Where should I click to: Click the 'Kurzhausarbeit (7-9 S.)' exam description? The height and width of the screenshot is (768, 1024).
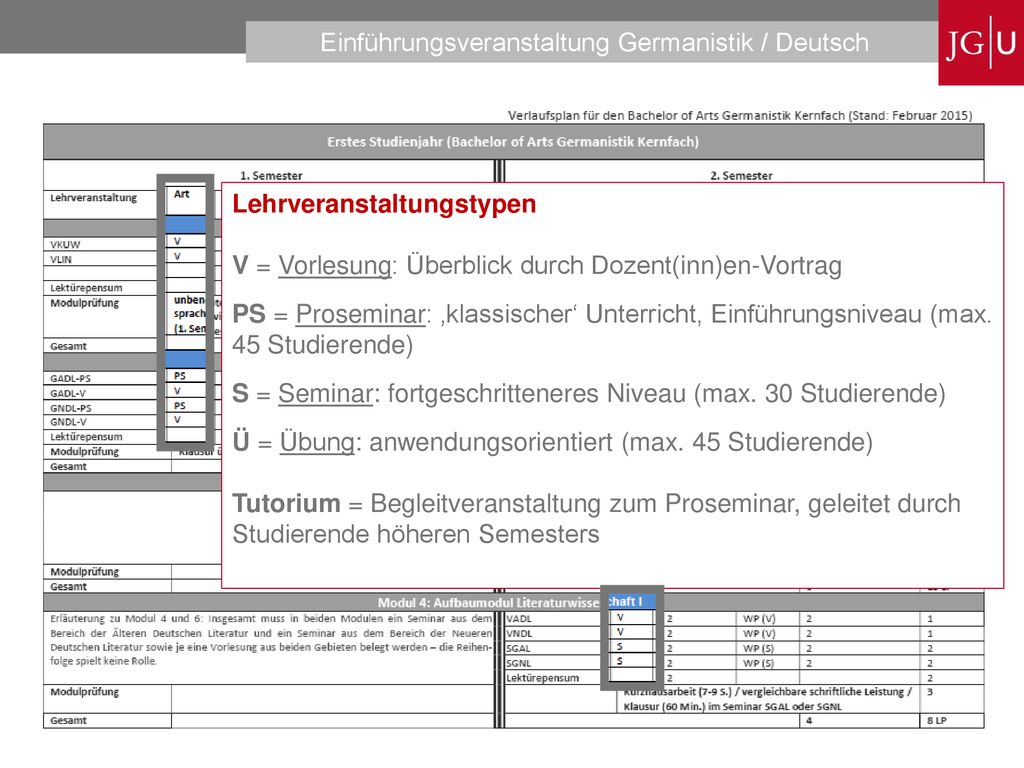[767, 692]
